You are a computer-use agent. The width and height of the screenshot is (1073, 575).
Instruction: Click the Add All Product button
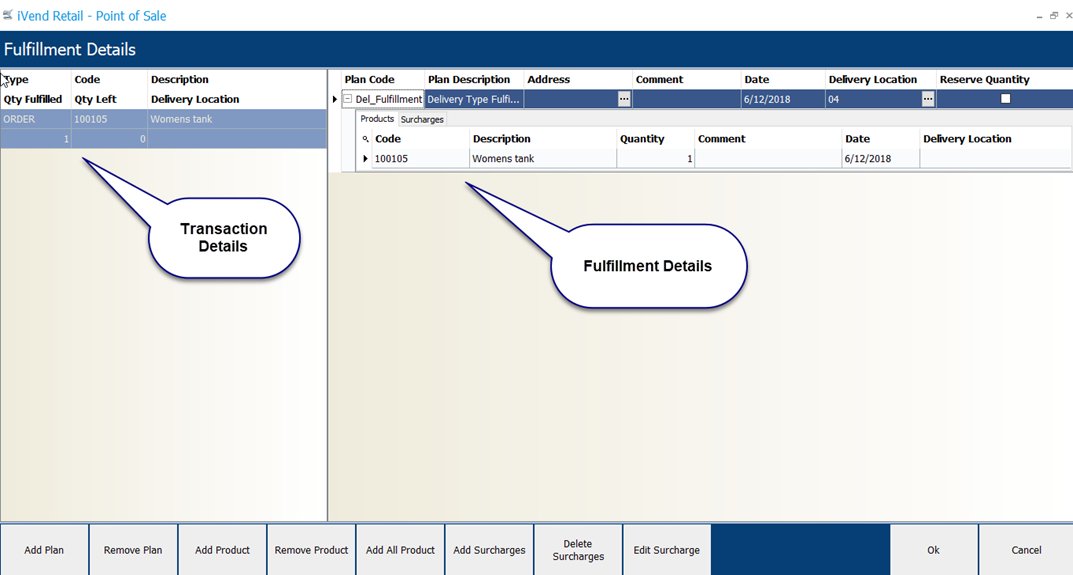click(400, 550)
